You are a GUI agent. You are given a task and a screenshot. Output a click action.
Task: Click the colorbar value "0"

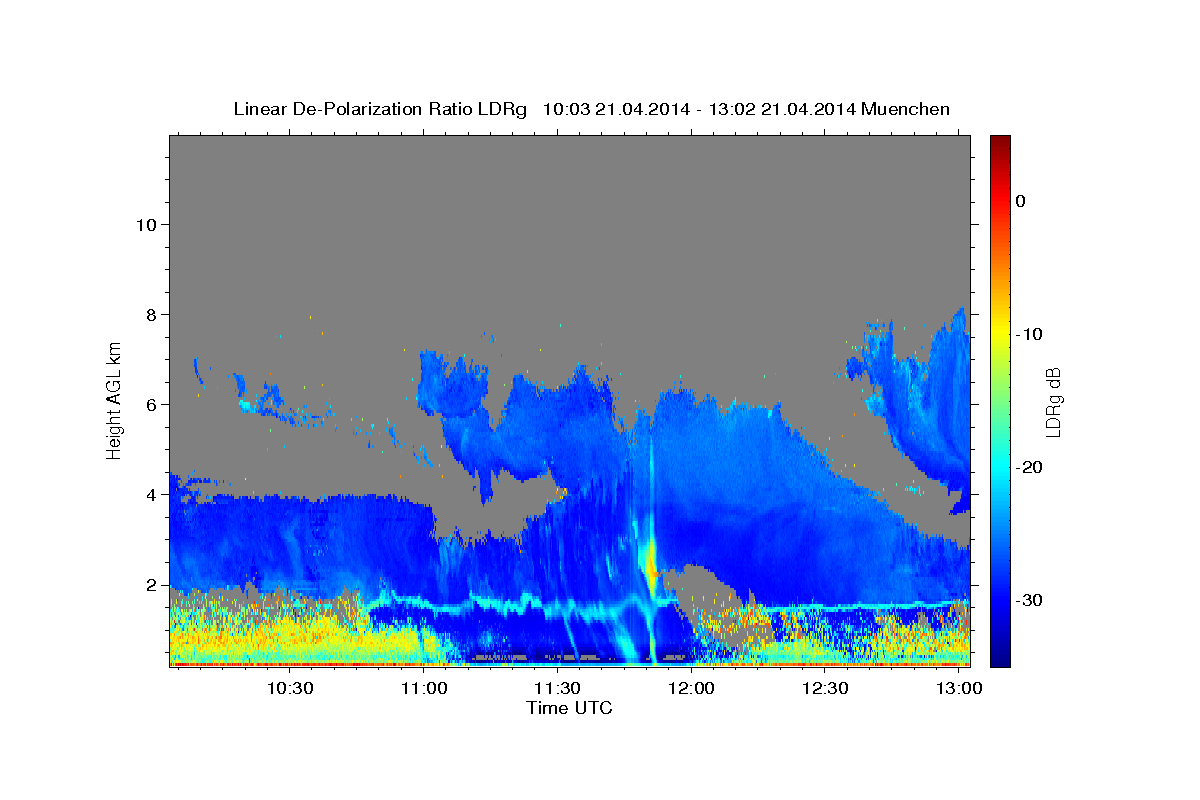[1021, 201]
